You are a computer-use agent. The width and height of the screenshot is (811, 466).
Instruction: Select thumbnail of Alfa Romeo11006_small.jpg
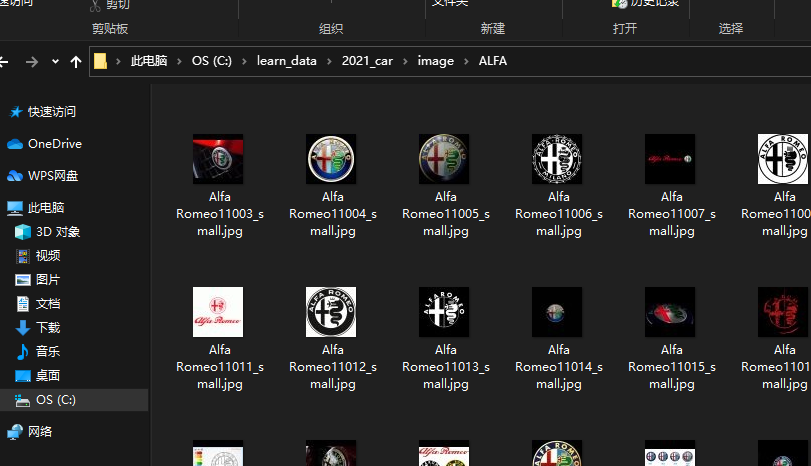coord(557,159)
